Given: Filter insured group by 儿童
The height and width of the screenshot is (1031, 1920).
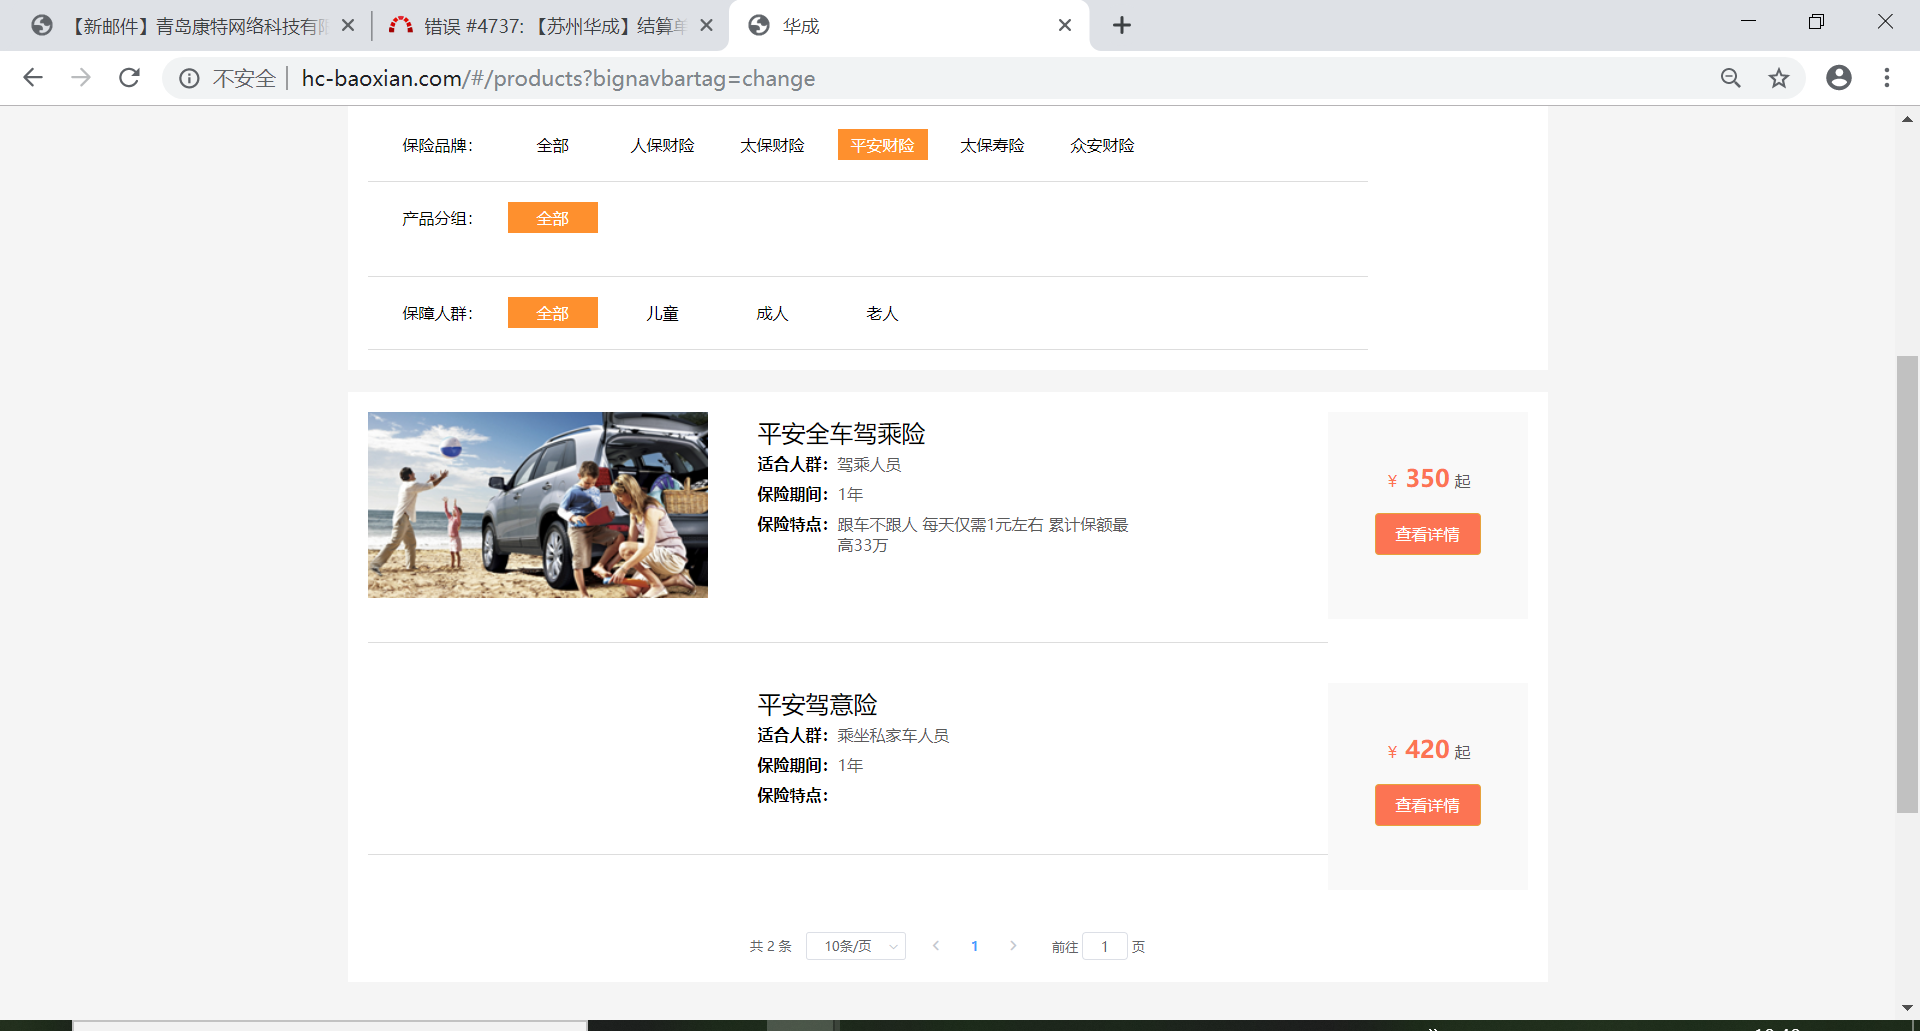Looking at the screenshot, I should [x=662, y=314].
